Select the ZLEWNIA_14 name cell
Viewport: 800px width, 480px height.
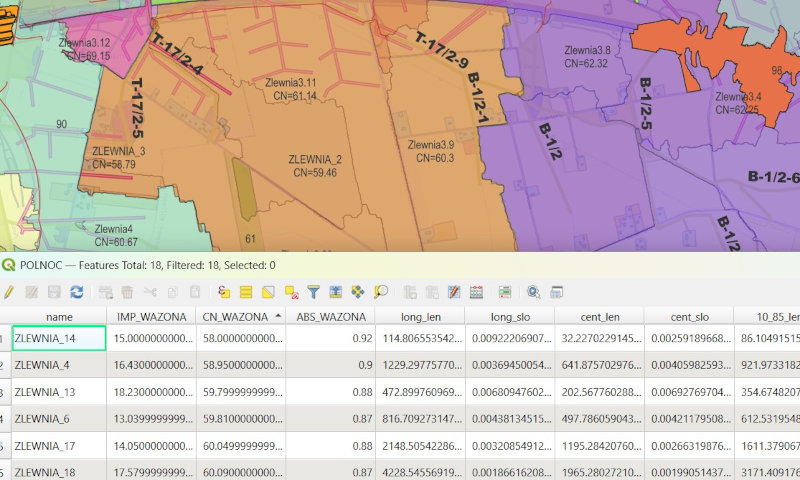tap(59, 339)
